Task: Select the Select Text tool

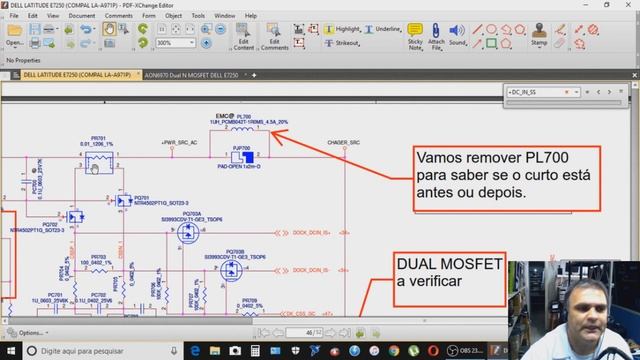Action: [x=123, y=29]
